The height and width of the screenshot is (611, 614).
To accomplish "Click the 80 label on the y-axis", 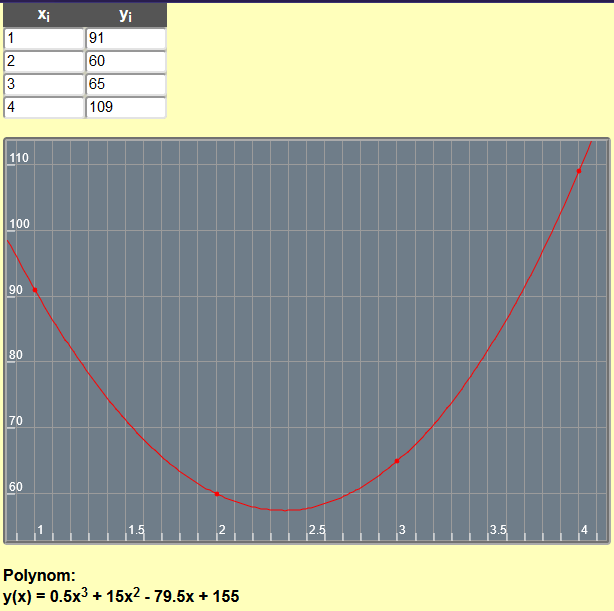I will click(15, 355).
